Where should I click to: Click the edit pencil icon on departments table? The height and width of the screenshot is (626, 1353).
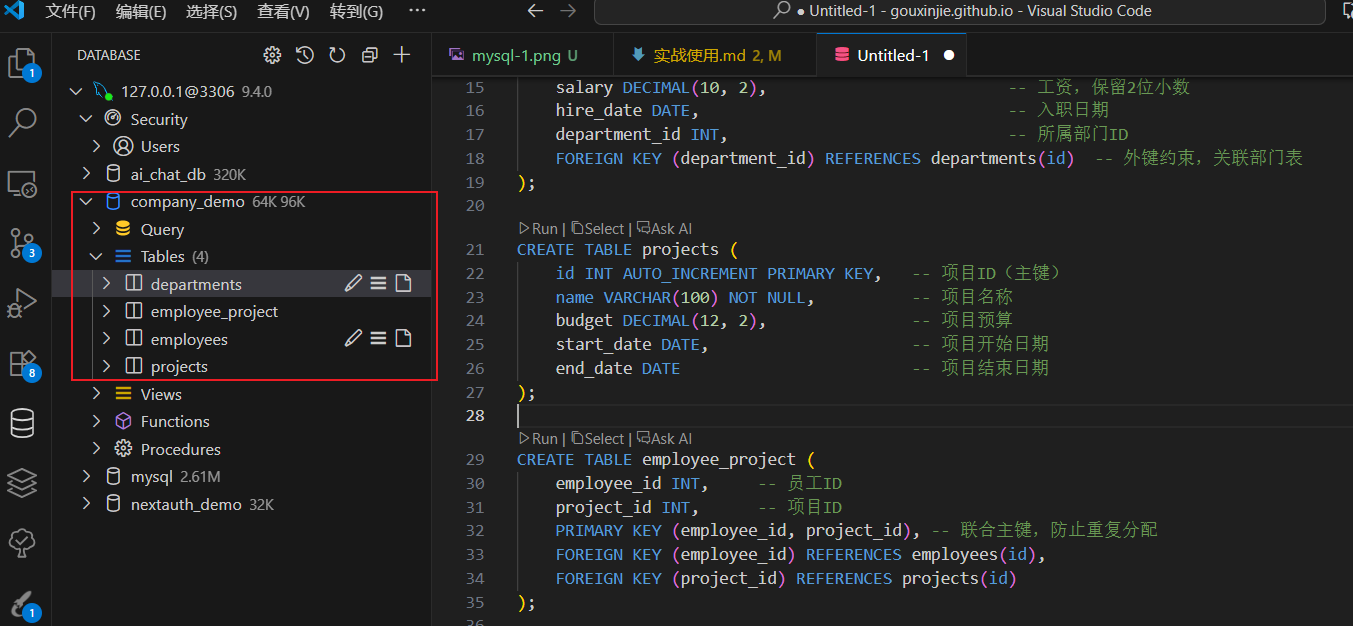tap(352, 283)
